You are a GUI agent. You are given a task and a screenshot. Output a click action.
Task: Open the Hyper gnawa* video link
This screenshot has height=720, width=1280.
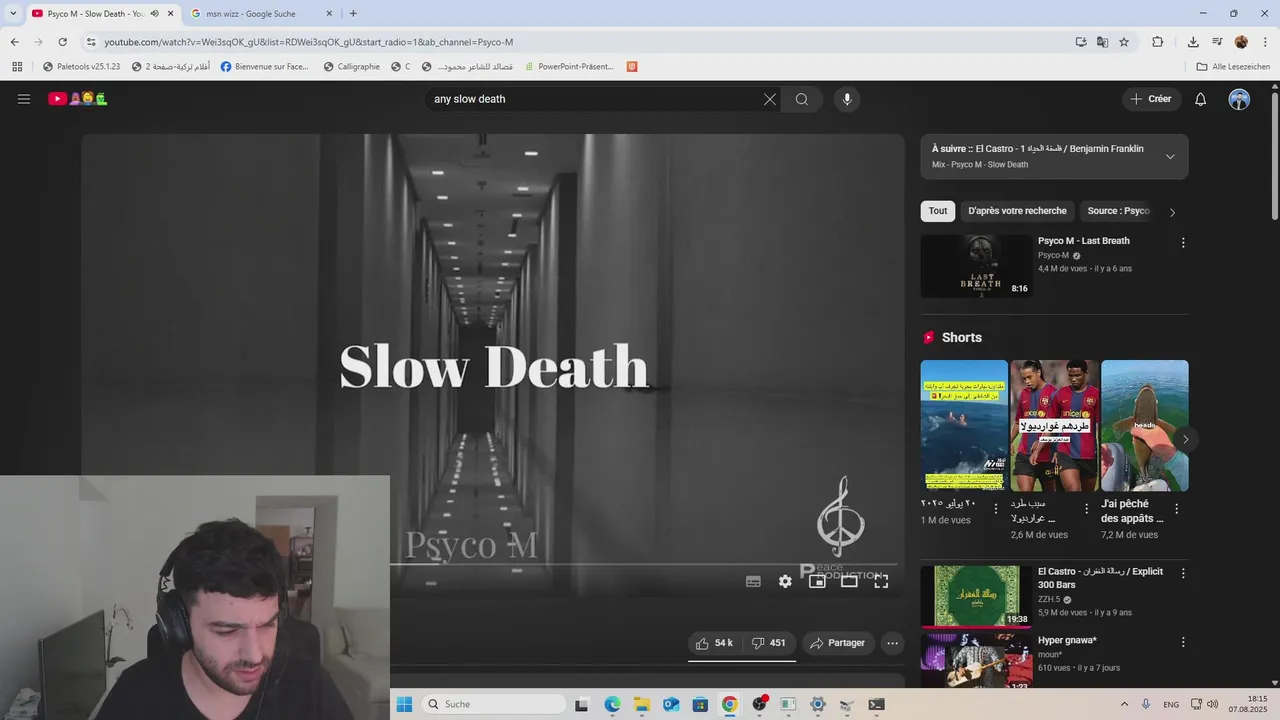tap(1067, 640)
